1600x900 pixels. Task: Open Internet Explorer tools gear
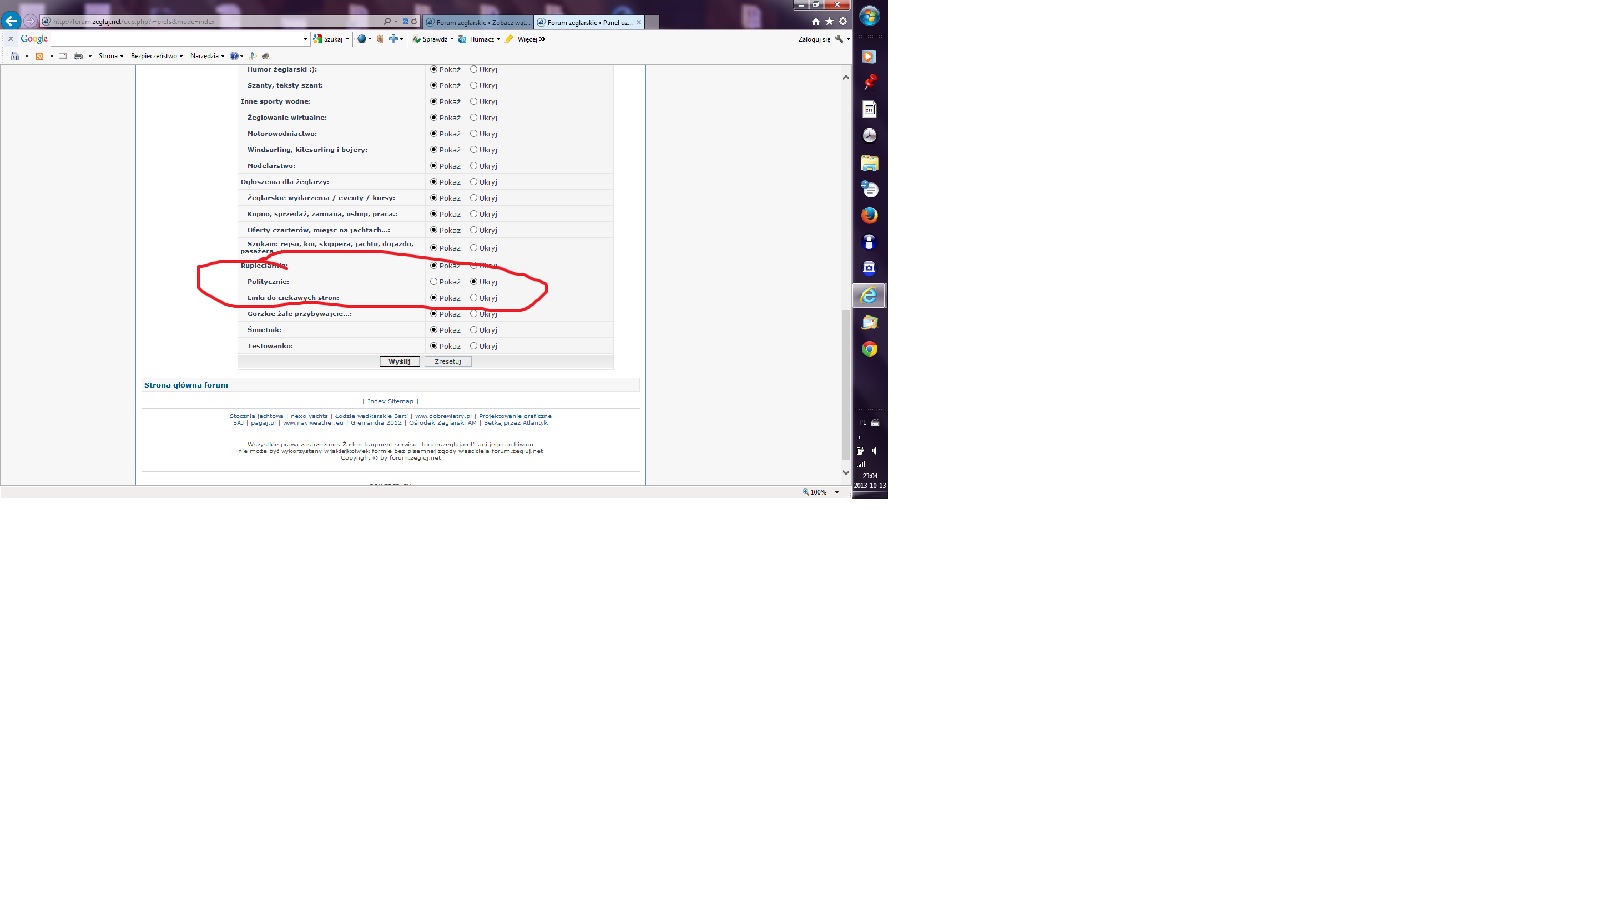point(843,21)
